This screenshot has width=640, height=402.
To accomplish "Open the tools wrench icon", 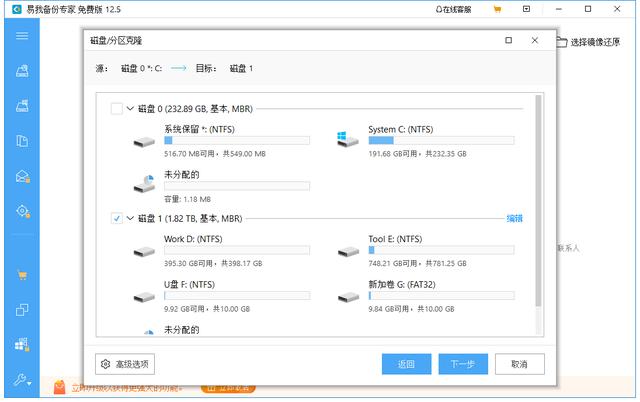I will 22,380.
